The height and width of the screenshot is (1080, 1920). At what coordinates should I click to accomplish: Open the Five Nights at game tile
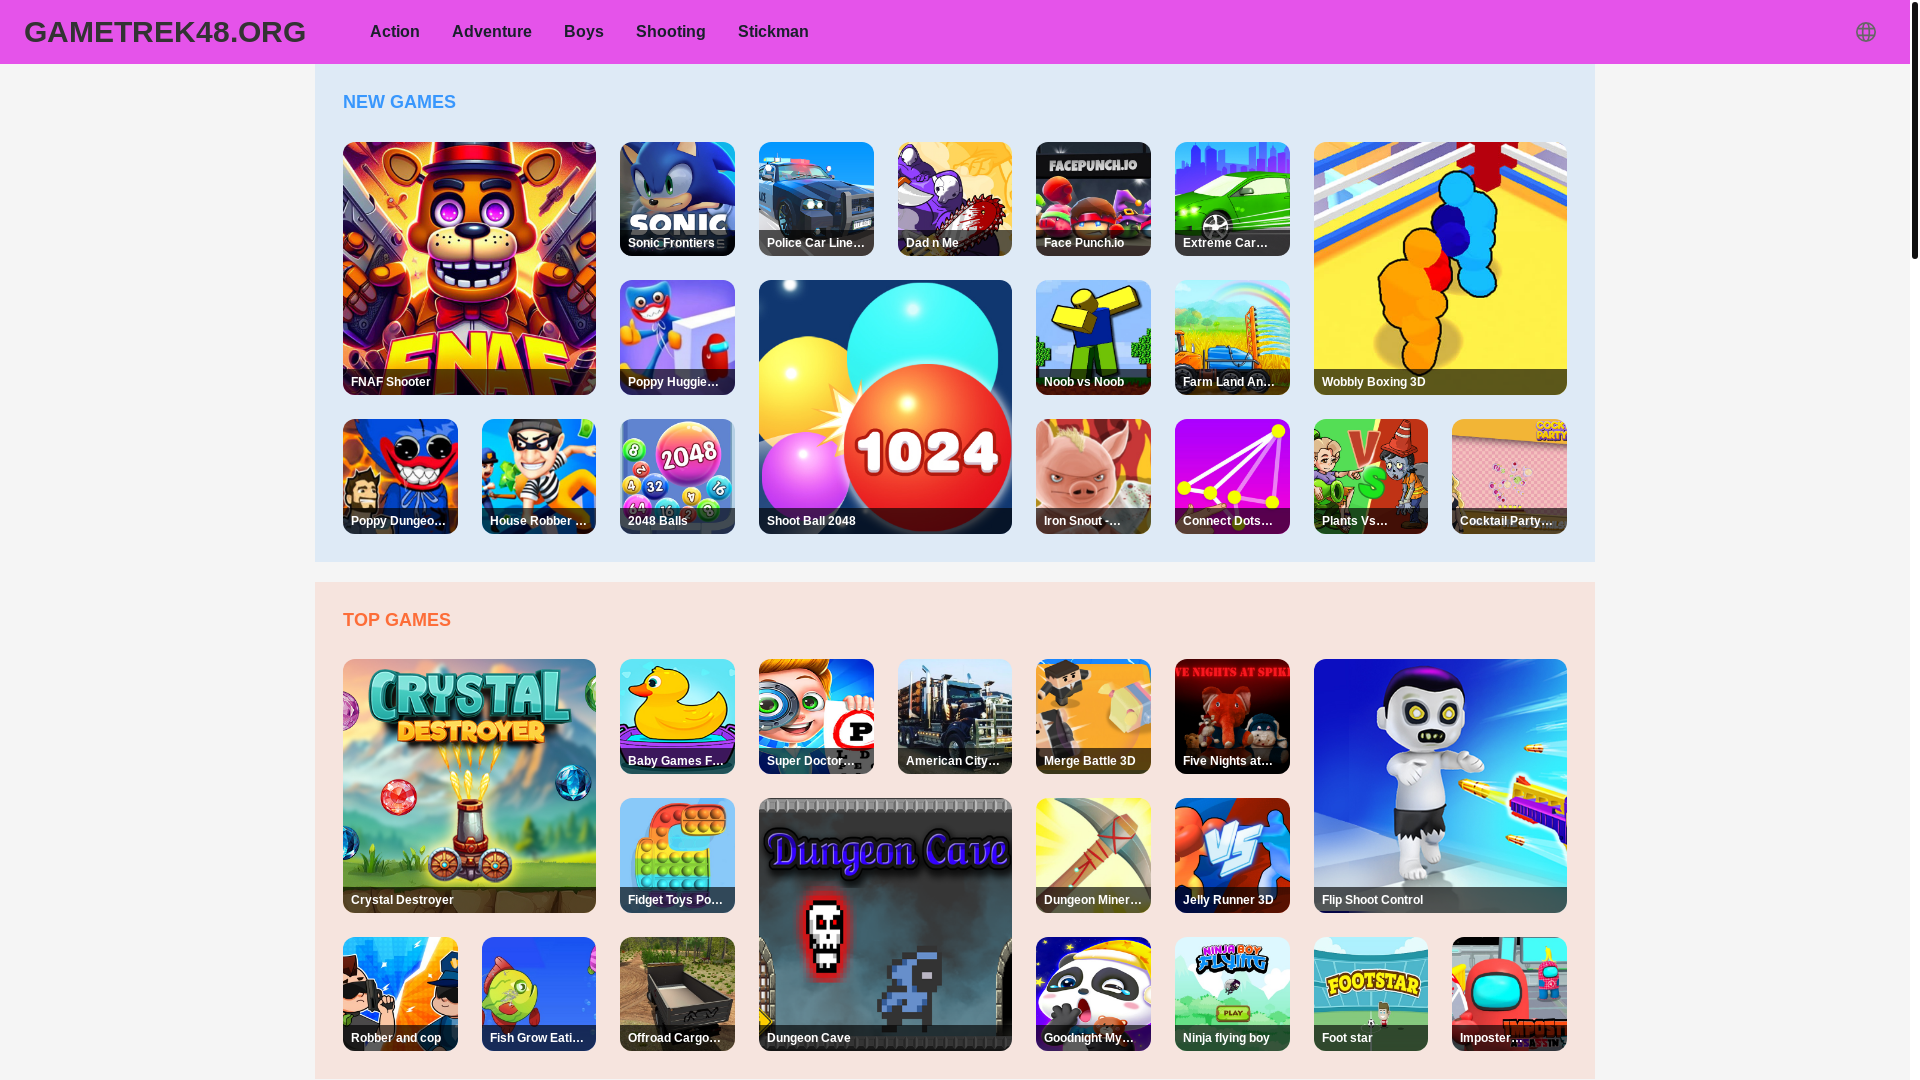click(x=1232, y=716)
